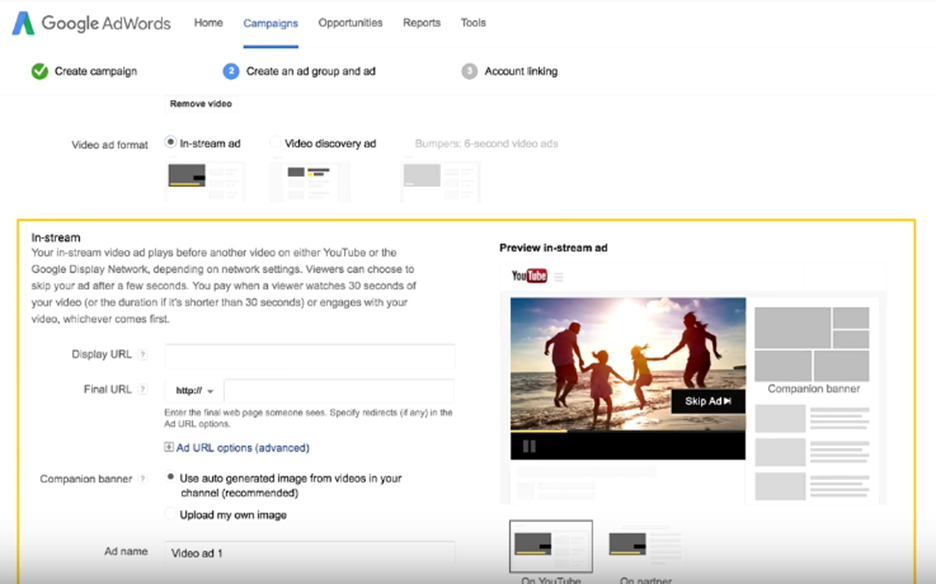Open the http:// protocol dropdown

[x=194, y=391]
